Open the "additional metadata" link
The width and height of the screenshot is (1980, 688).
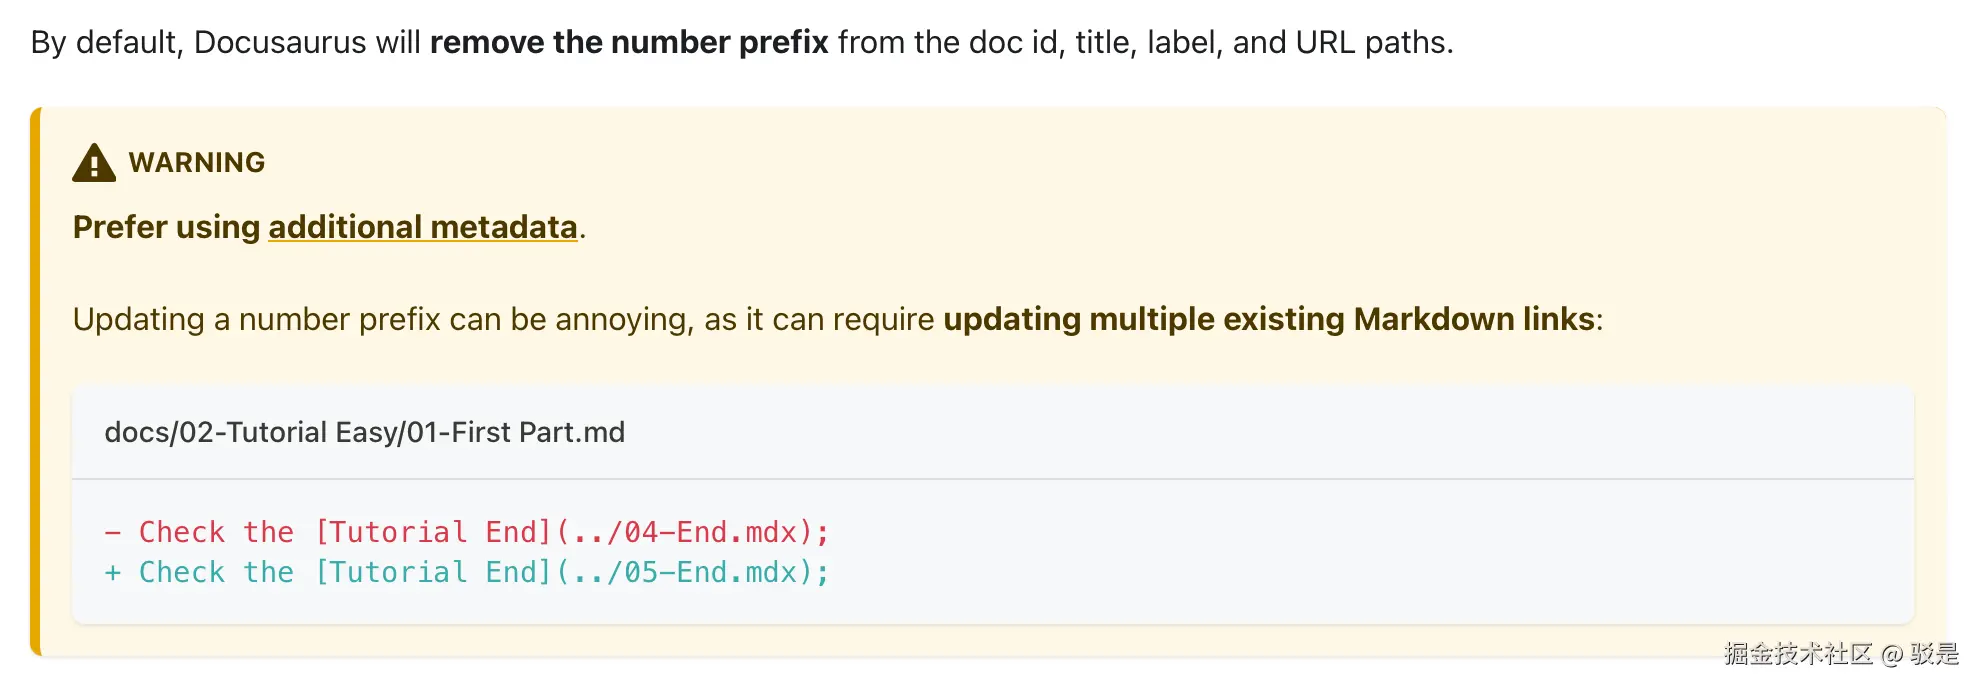(x=422, y=227)
